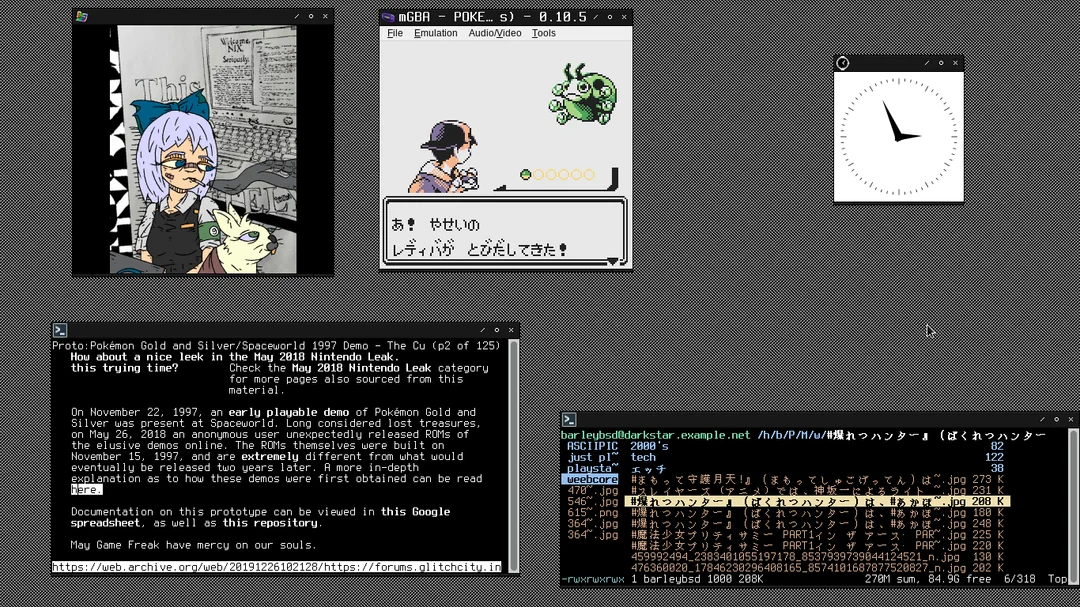The height and width of the screenshot is (607, 1080).
Task: Select the "tech" folder in ranger
Action: tap(643, 457)
